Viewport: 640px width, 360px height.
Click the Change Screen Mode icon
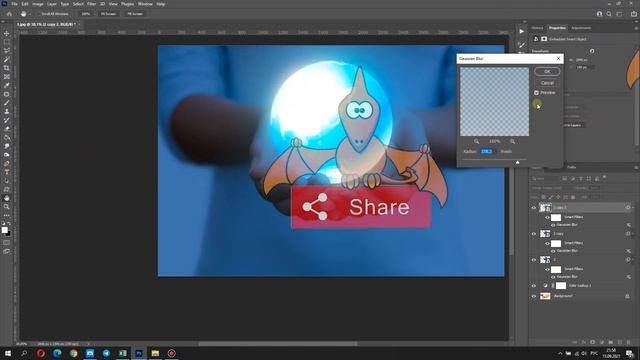click(7, 251)
